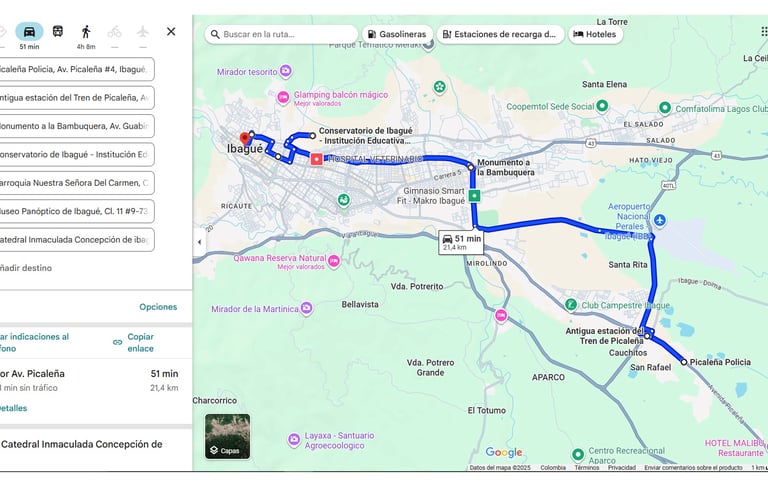Screen dimensions: 768x487
Task: Click the Comfatolima Lagos Club marker
Action: [665, 107]
